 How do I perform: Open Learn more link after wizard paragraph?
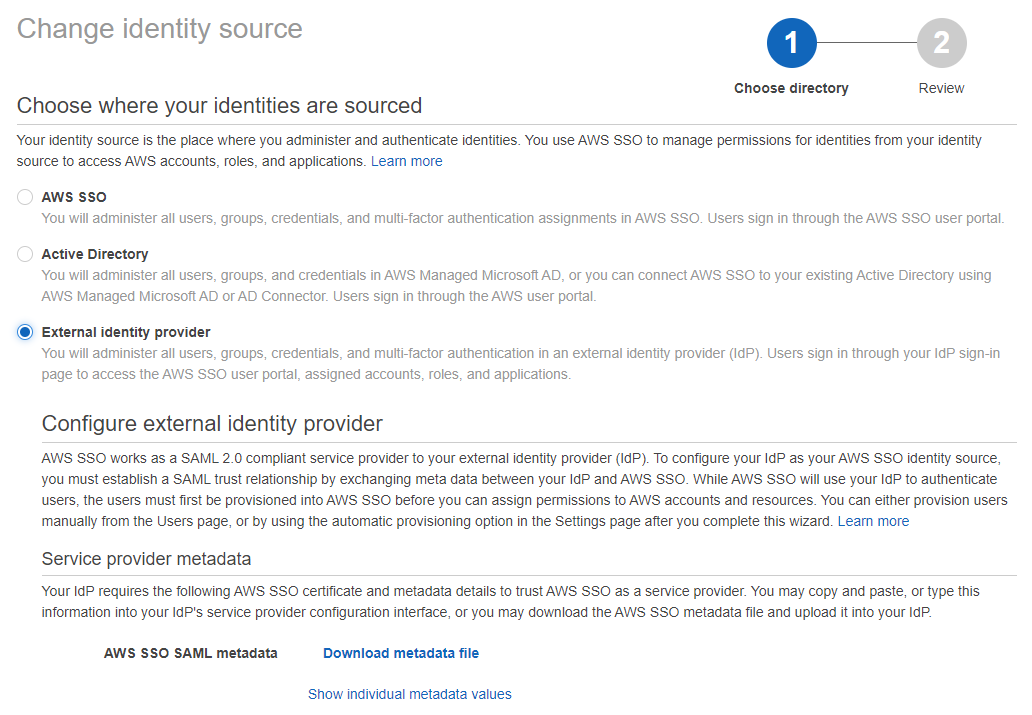point(873,521)
